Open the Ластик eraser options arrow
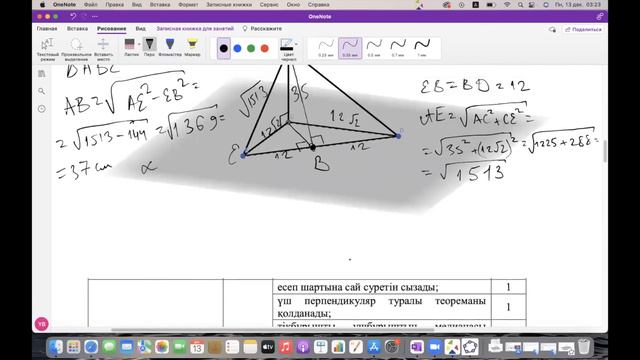This screenshot has width=640, height=360. pos(139,44)
